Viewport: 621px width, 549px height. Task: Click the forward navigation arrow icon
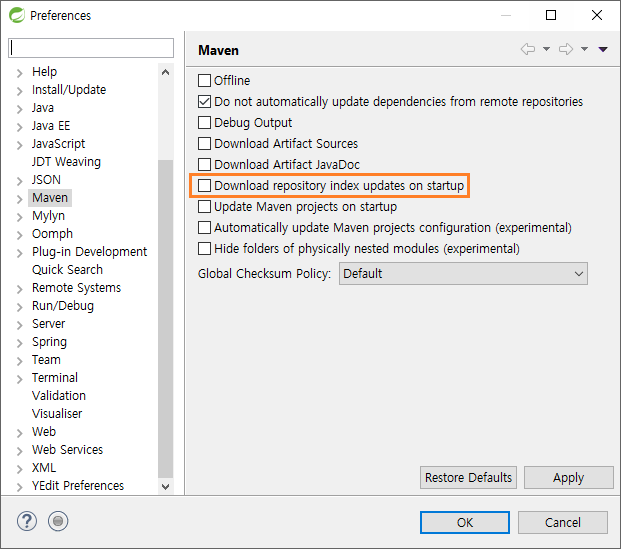click(566, 50)
